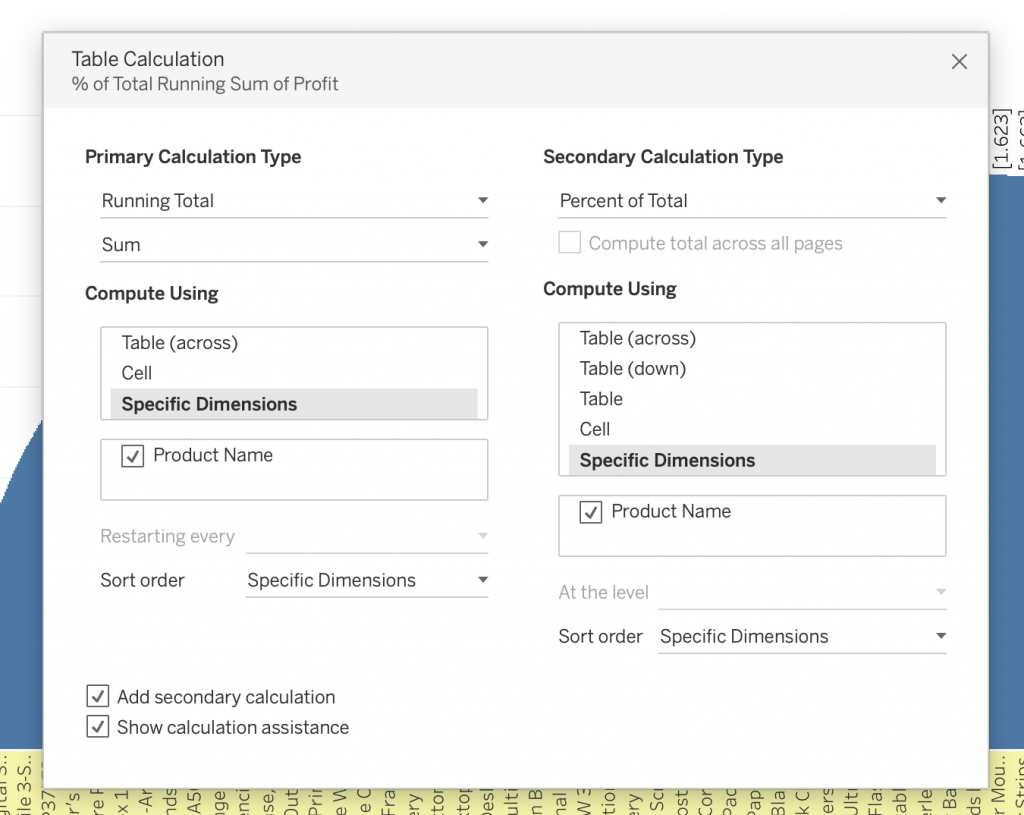Open the At the level dropdown

tap(802, 593)
